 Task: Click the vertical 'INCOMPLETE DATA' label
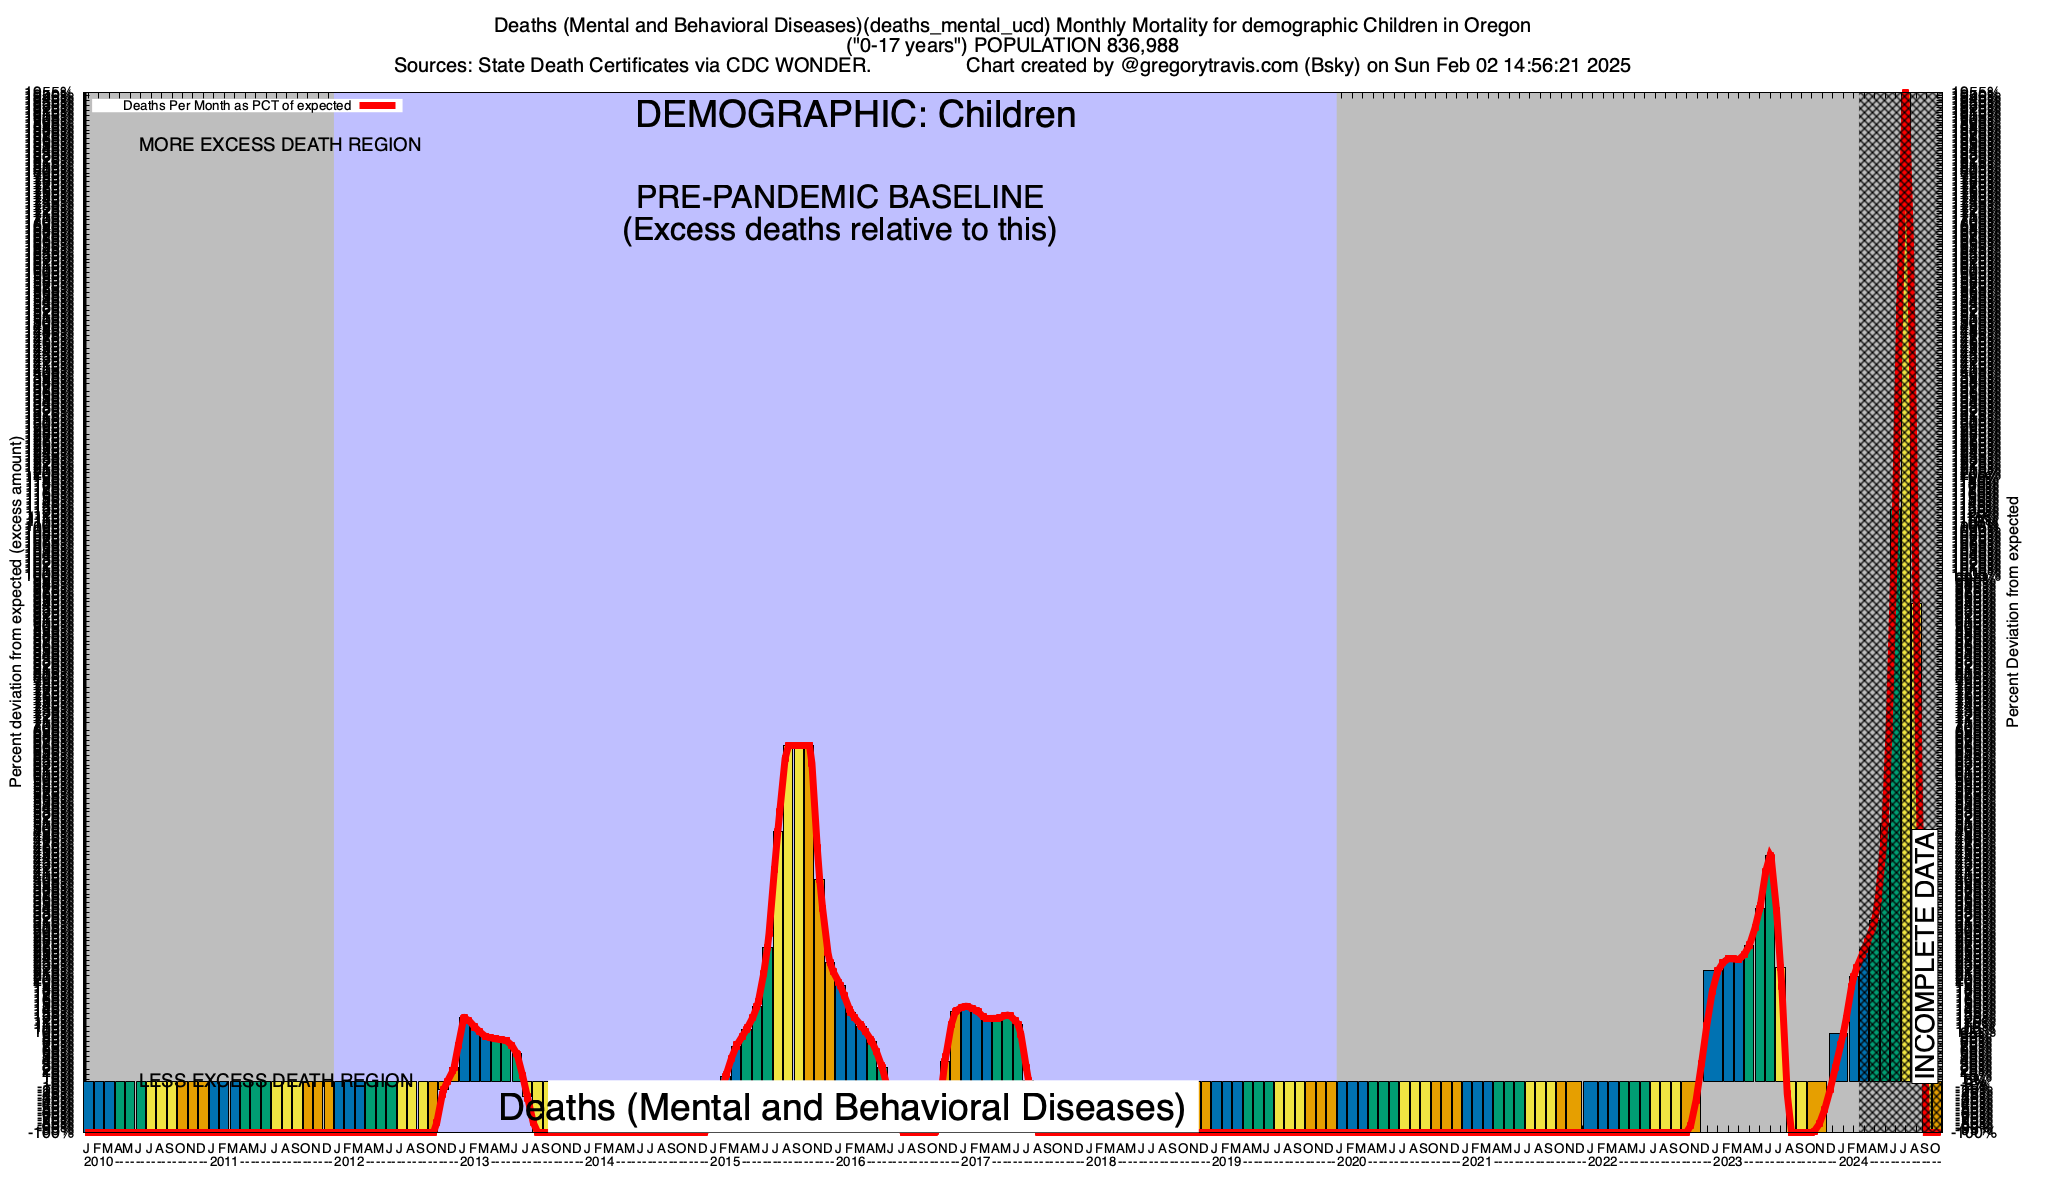1924,955
